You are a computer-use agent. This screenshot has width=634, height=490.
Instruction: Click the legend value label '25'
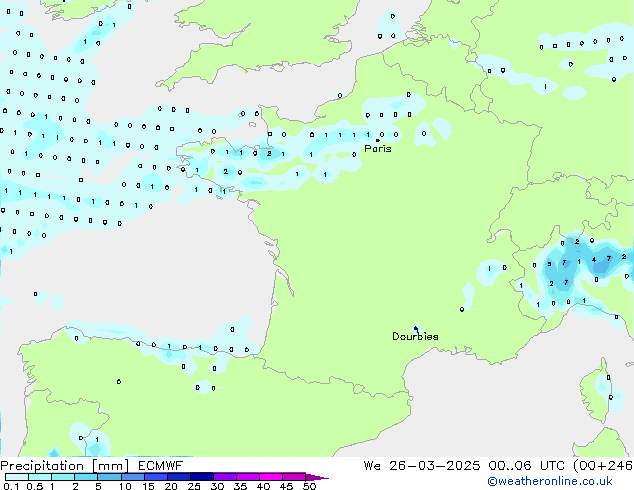click(194, 486)
